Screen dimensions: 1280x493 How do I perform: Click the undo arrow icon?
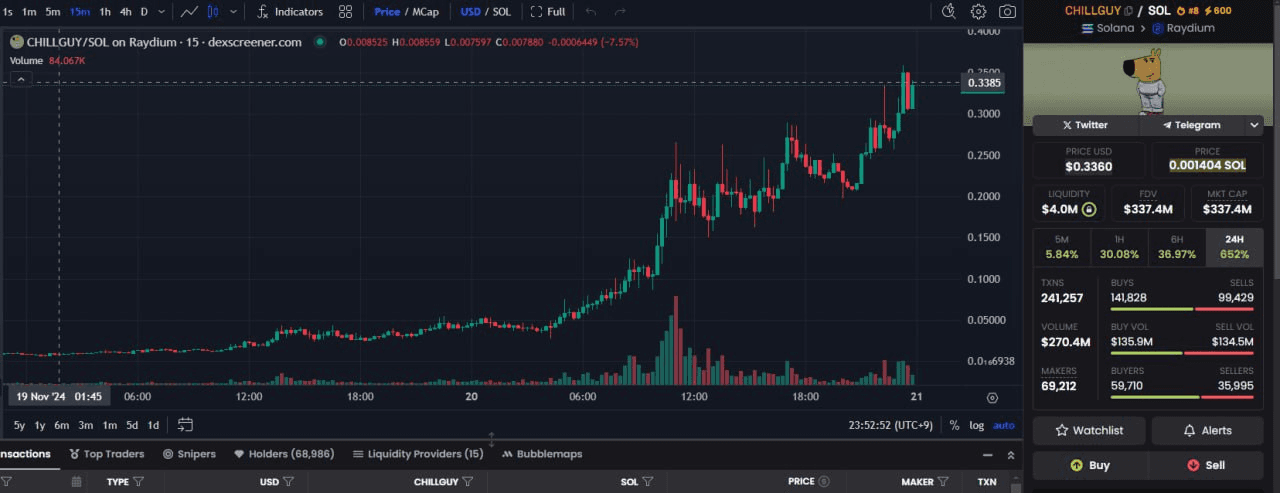coord(591,12)
